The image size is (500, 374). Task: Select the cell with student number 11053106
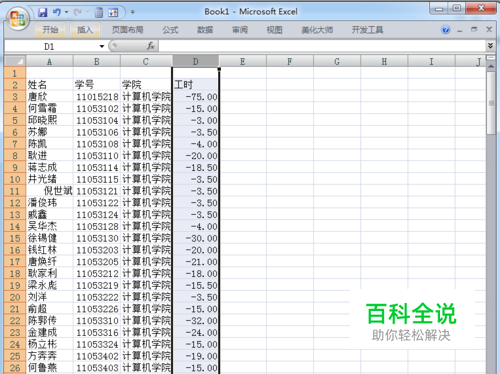pyautogui.click(x=97, y=132)
